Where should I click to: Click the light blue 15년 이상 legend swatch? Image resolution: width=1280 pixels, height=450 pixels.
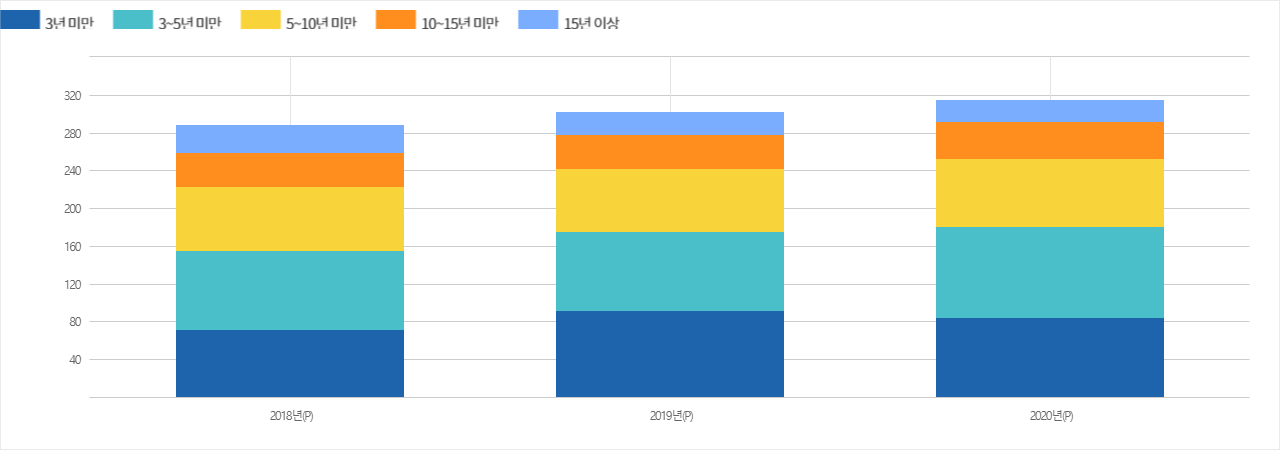click(538, 20)
